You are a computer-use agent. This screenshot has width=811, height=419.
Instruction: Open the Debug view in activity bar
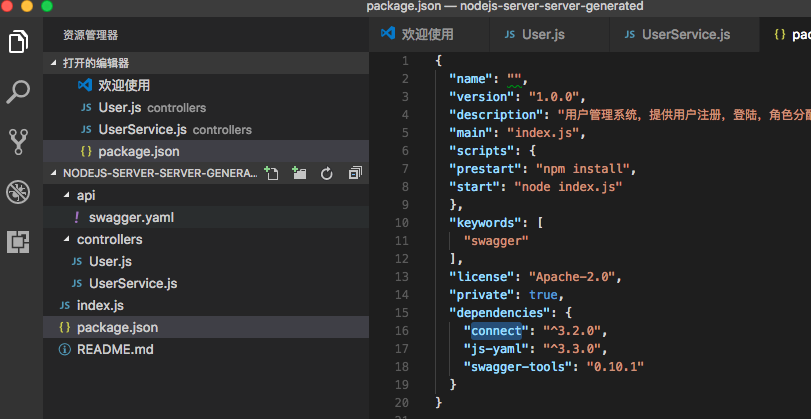(19, 191)
